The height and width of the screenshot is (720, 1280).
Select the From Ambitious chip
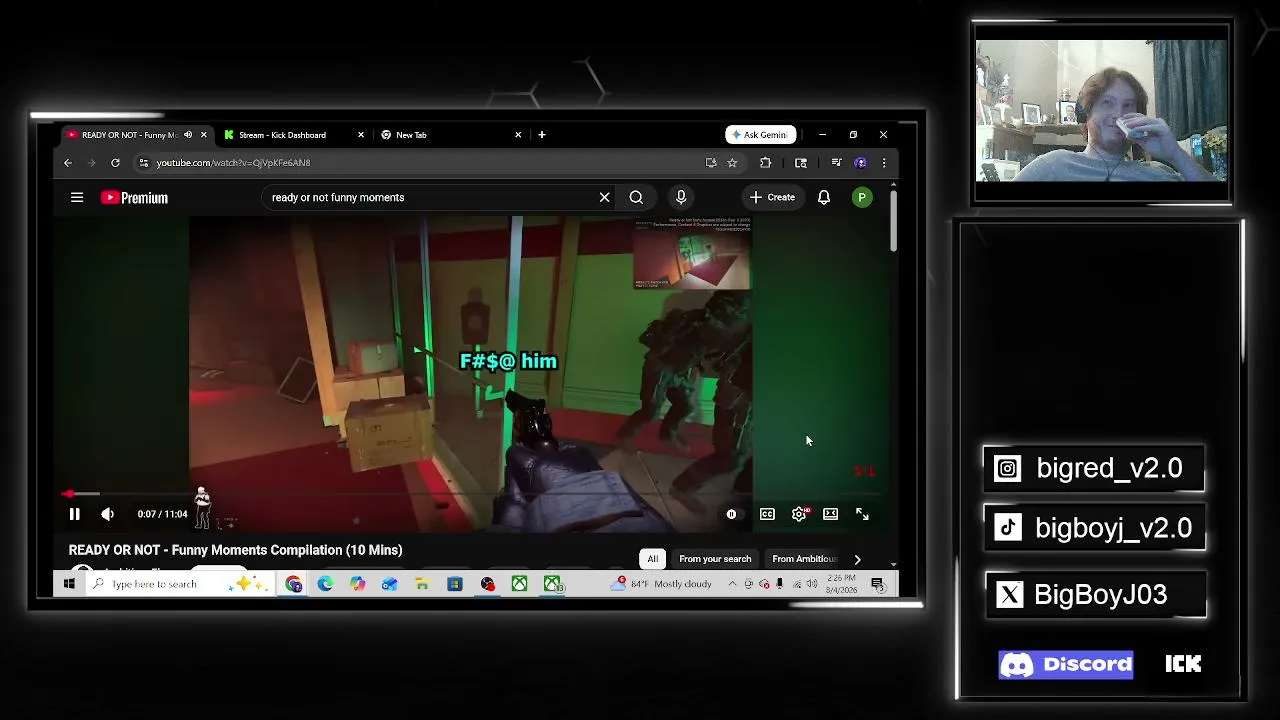click(805, 559)
